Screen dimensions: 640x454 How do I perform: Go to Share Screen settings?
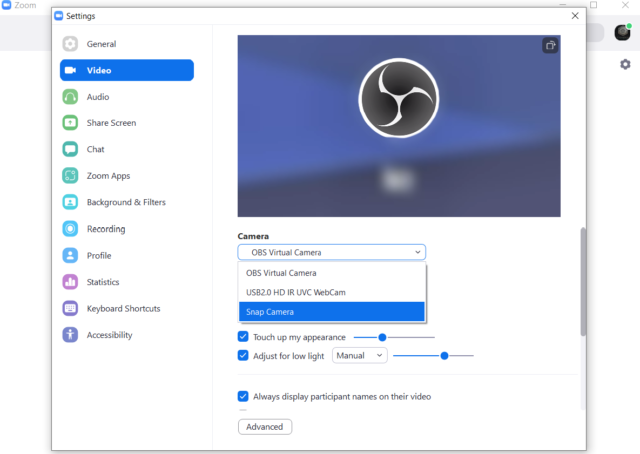[111, 123]
